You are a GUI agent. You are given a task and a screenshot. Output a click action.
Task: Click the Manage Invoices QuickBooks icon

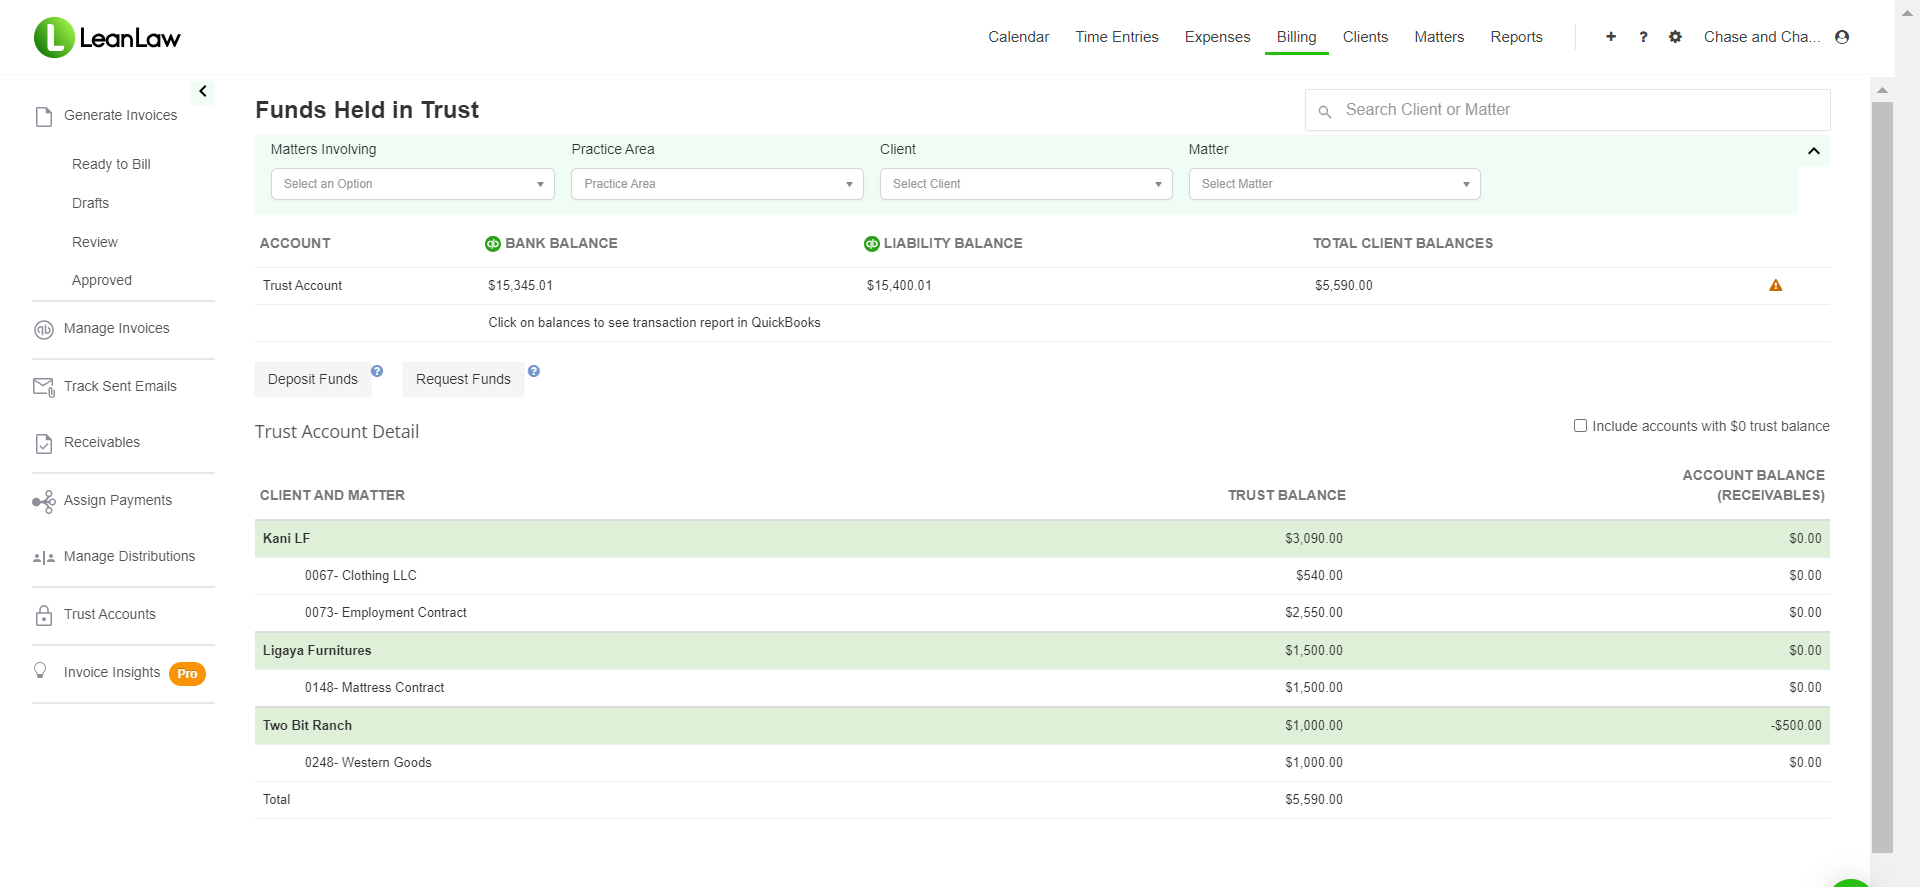(x=44, y=329)
